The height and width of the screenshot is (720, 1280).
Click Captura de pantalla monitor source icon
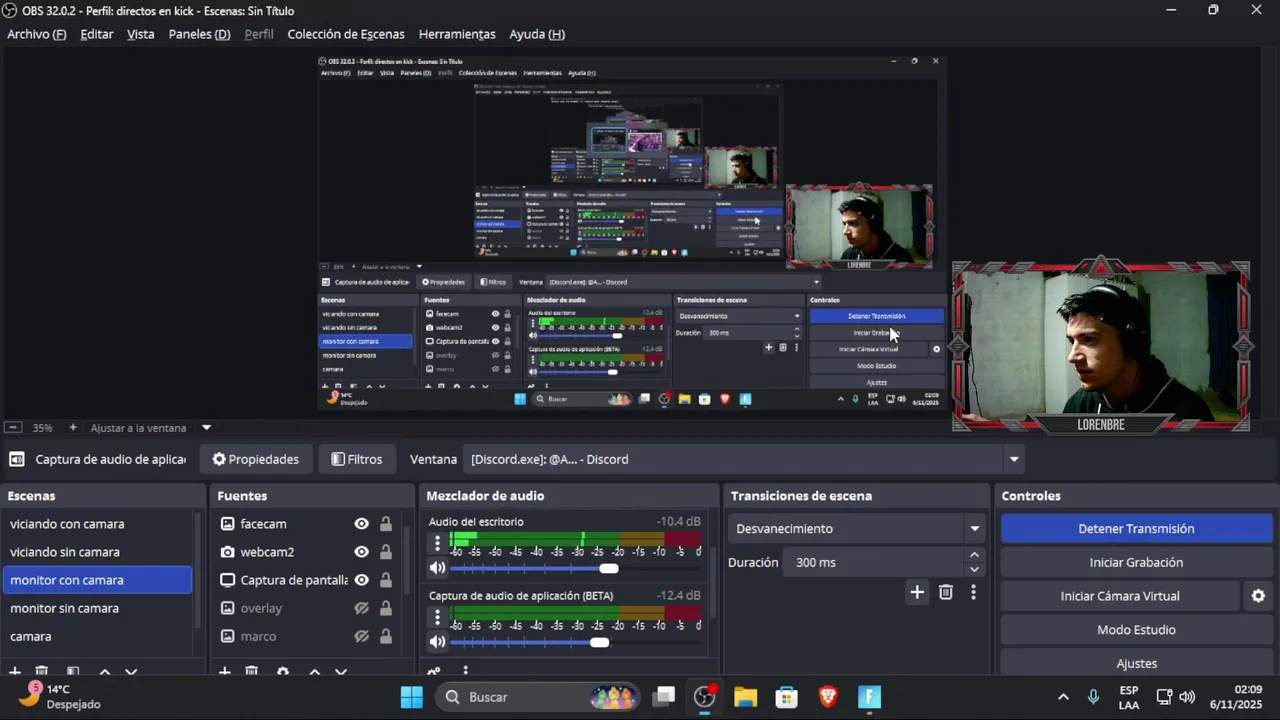[228, 580]
